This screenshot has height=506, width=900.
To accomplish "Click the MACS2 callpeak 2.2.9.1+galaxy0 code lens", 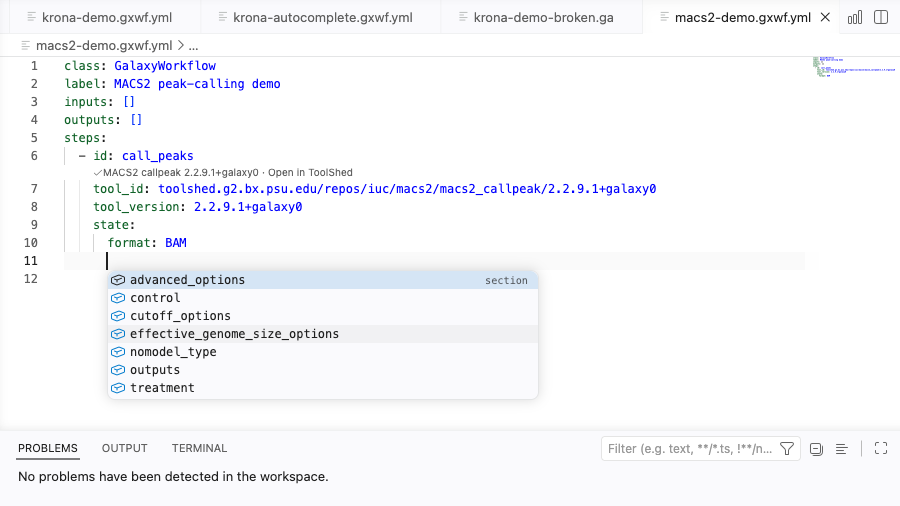I will pos(180,173).
